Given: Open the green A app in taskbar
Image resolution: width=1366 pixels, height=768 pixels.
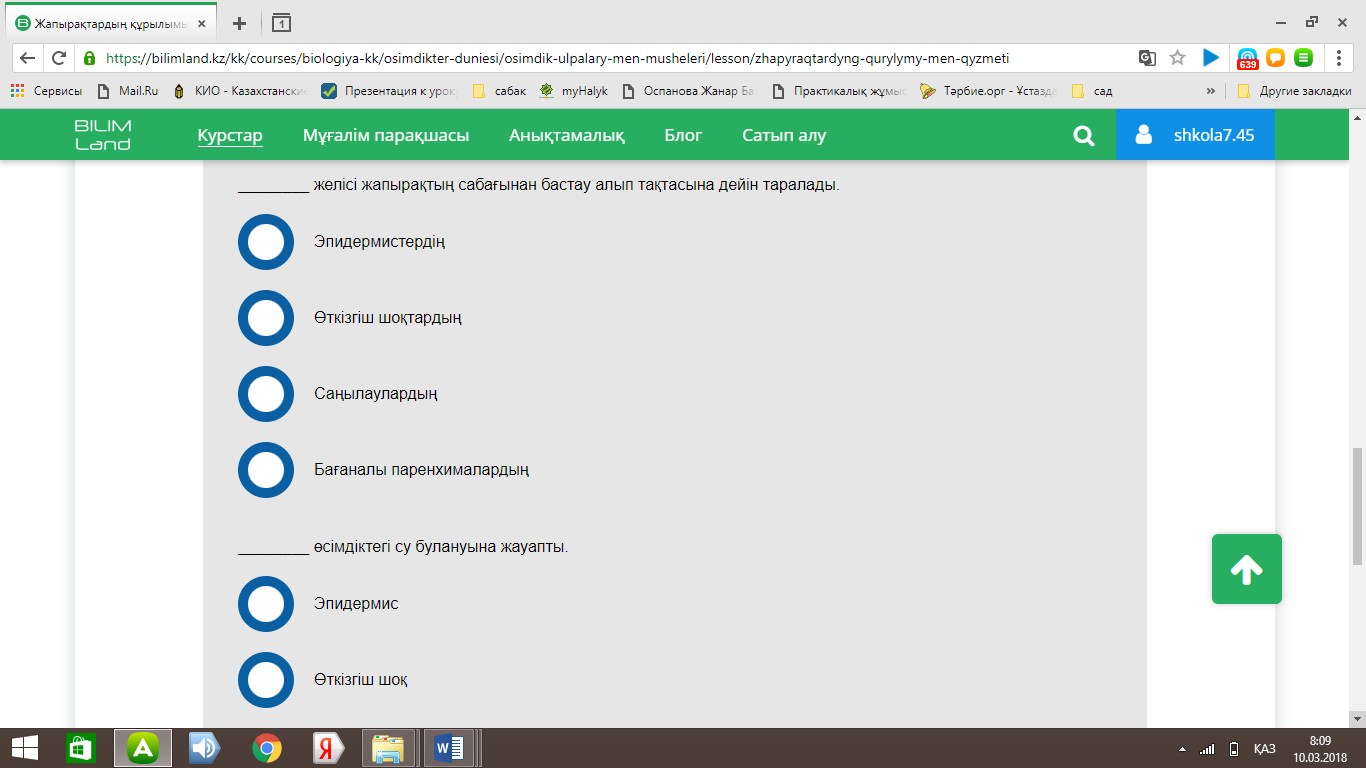Looking at the screenshot, I should point(143,748).
